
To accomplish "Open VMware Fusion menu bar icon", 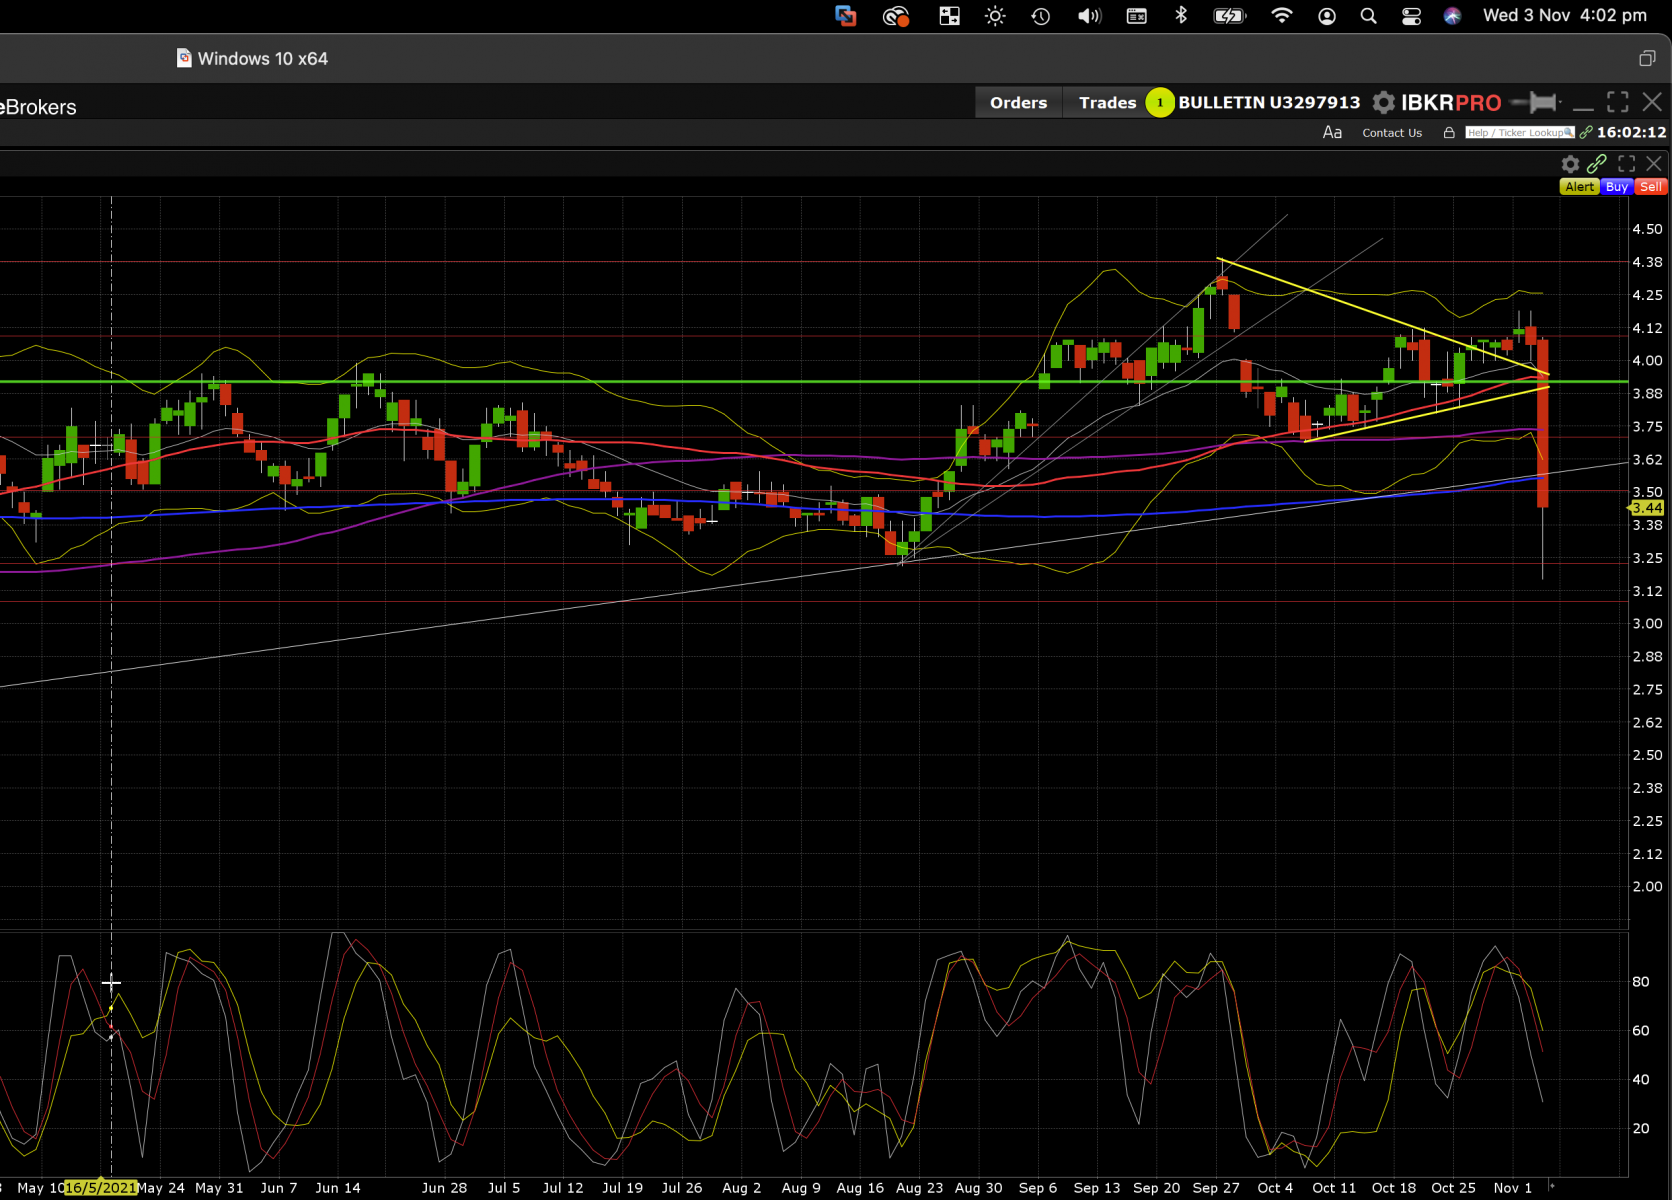I will coord(846,16).
